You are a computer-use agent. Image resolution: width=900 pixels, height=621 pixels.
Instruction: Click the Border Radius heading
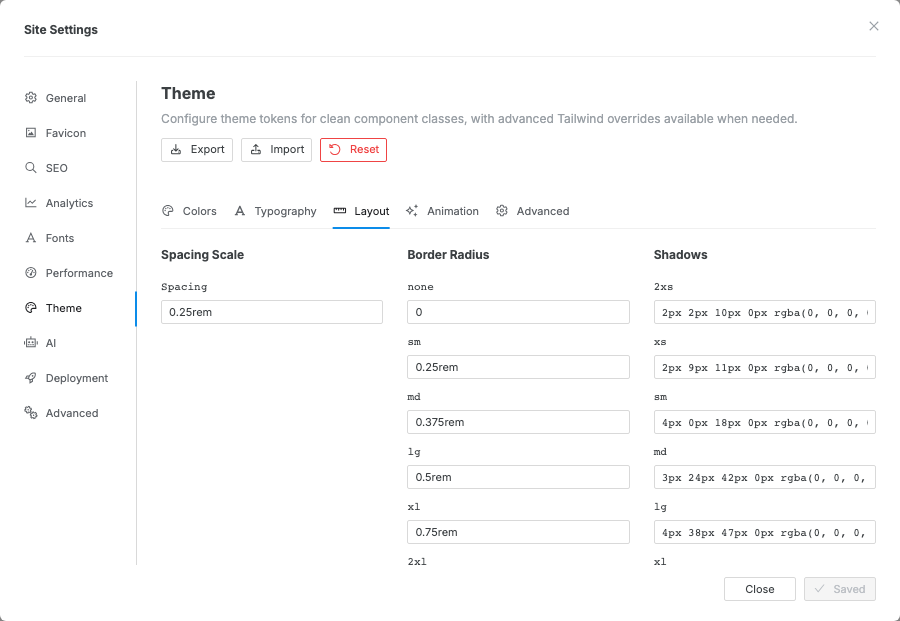point(448,255)
